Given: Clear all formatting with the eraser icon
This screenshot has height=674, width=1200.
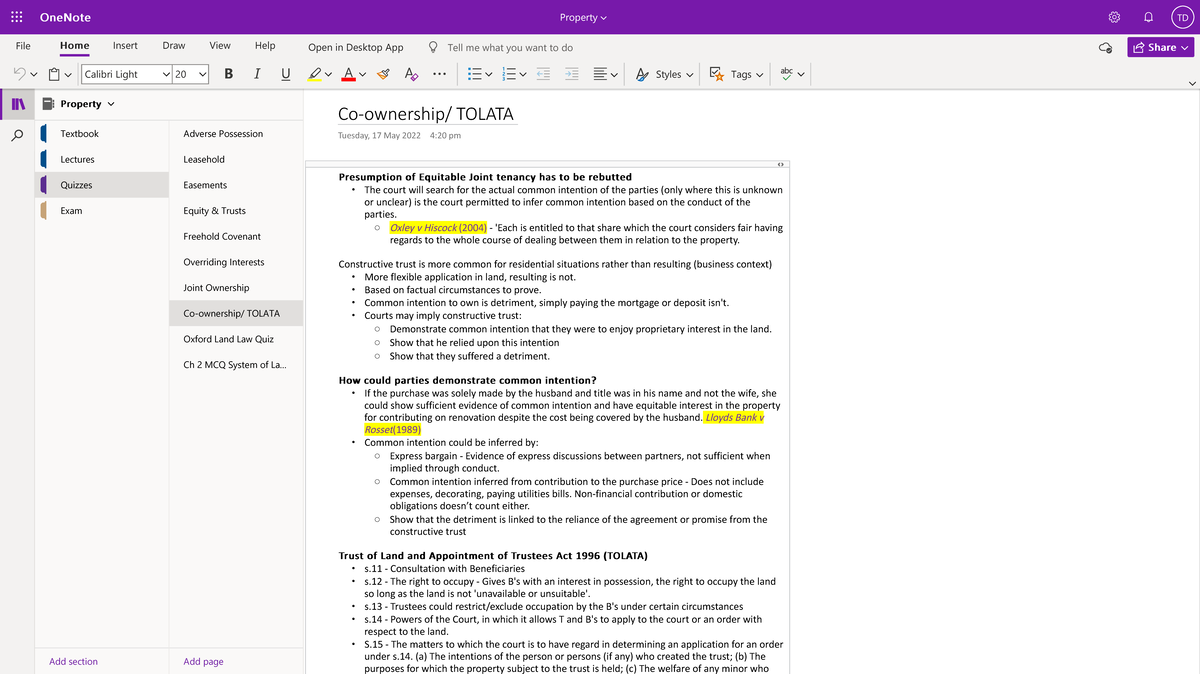Looking at the screenshot, I should 408,73.
